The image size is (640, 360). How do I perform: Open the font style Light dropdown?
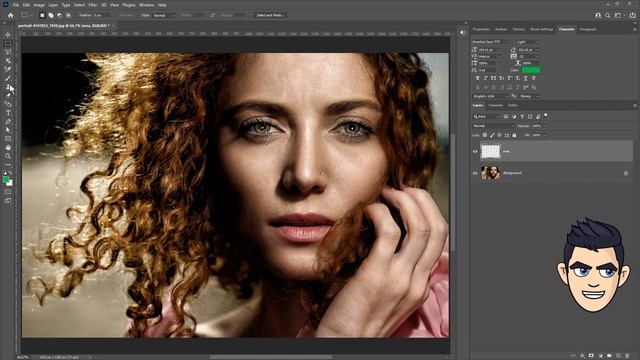pyautogui.click(x=527, y=42)
